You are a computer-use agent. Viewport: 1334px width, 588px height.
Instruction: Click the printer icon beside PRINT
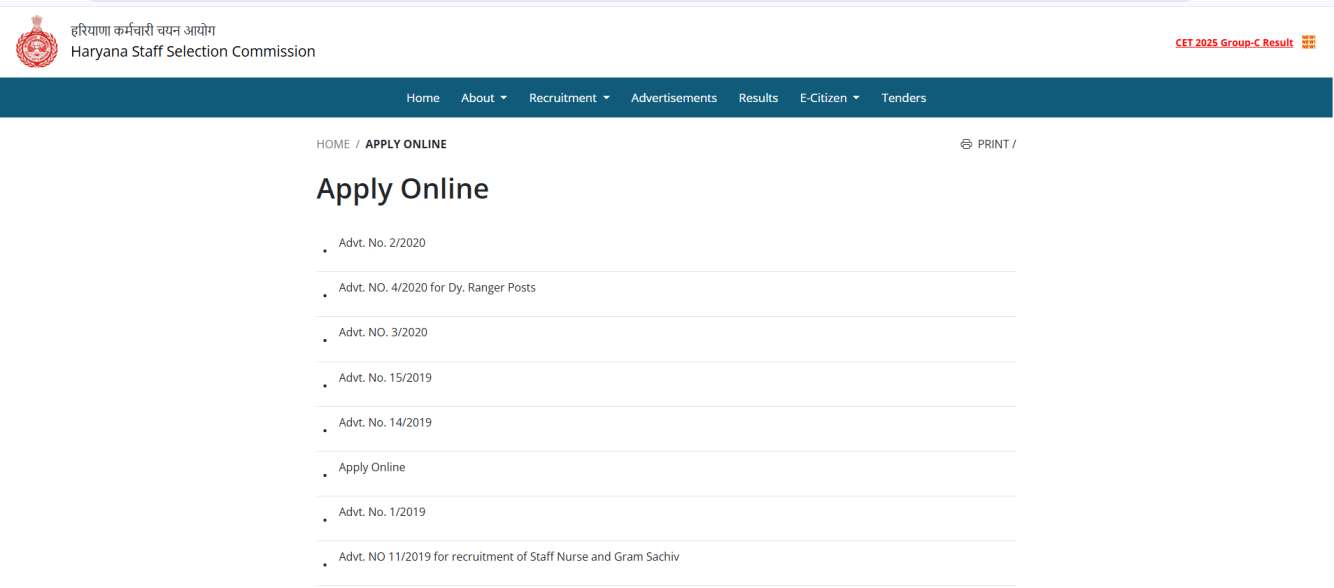964,143
